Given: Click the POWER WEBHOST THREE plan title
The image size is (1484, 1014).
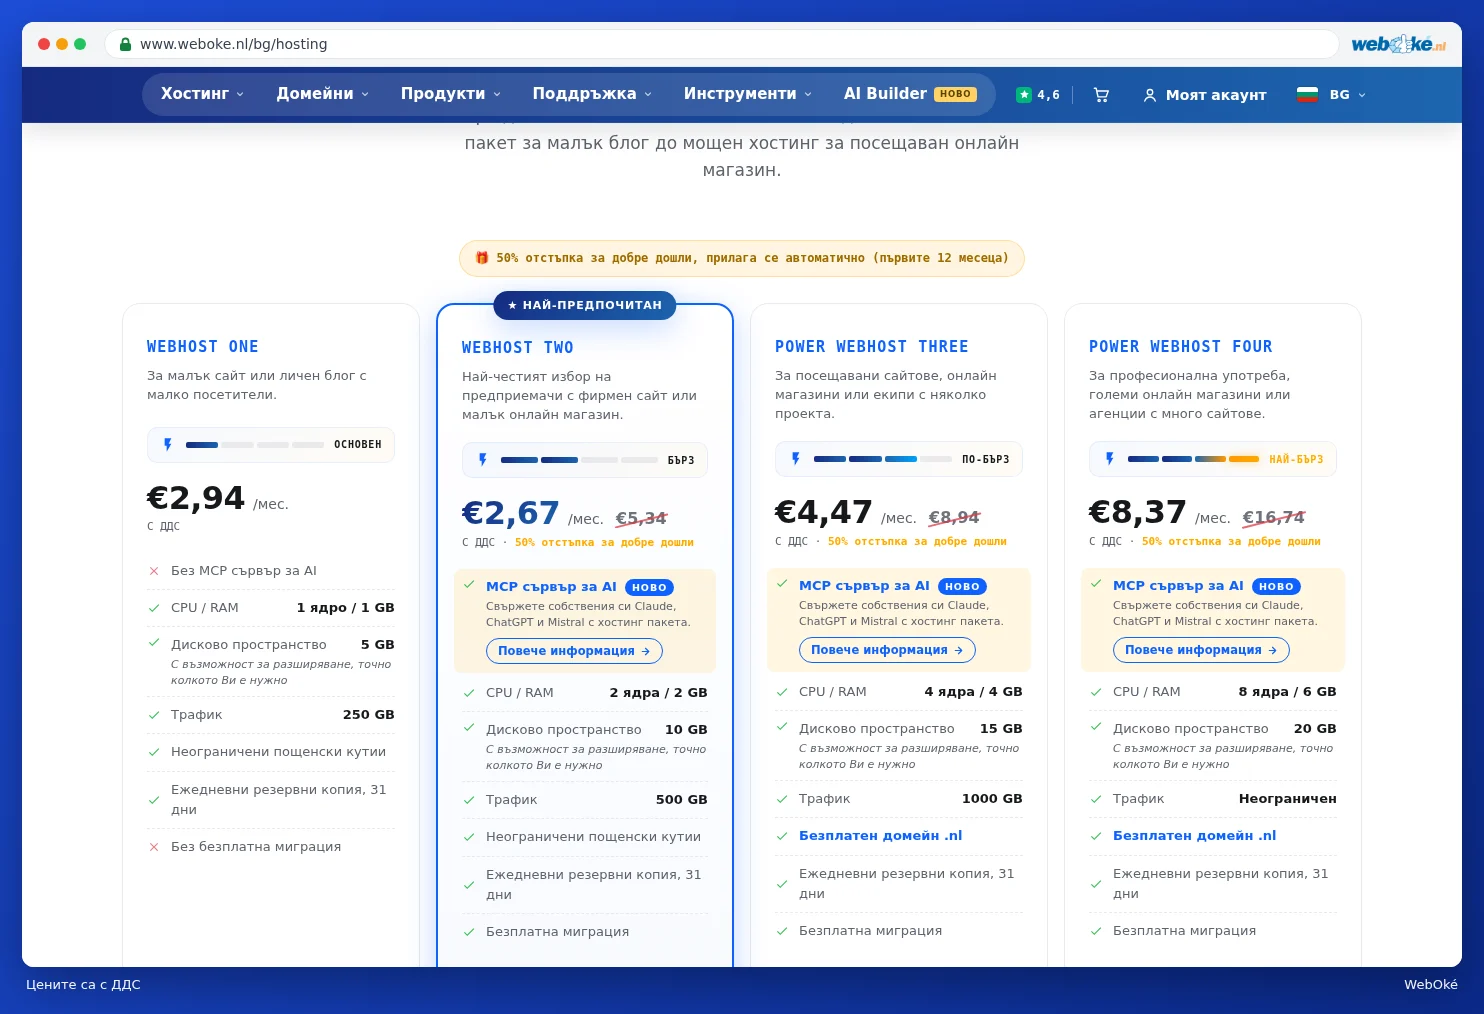Looking at the screenshot, I should click(872, 347).
